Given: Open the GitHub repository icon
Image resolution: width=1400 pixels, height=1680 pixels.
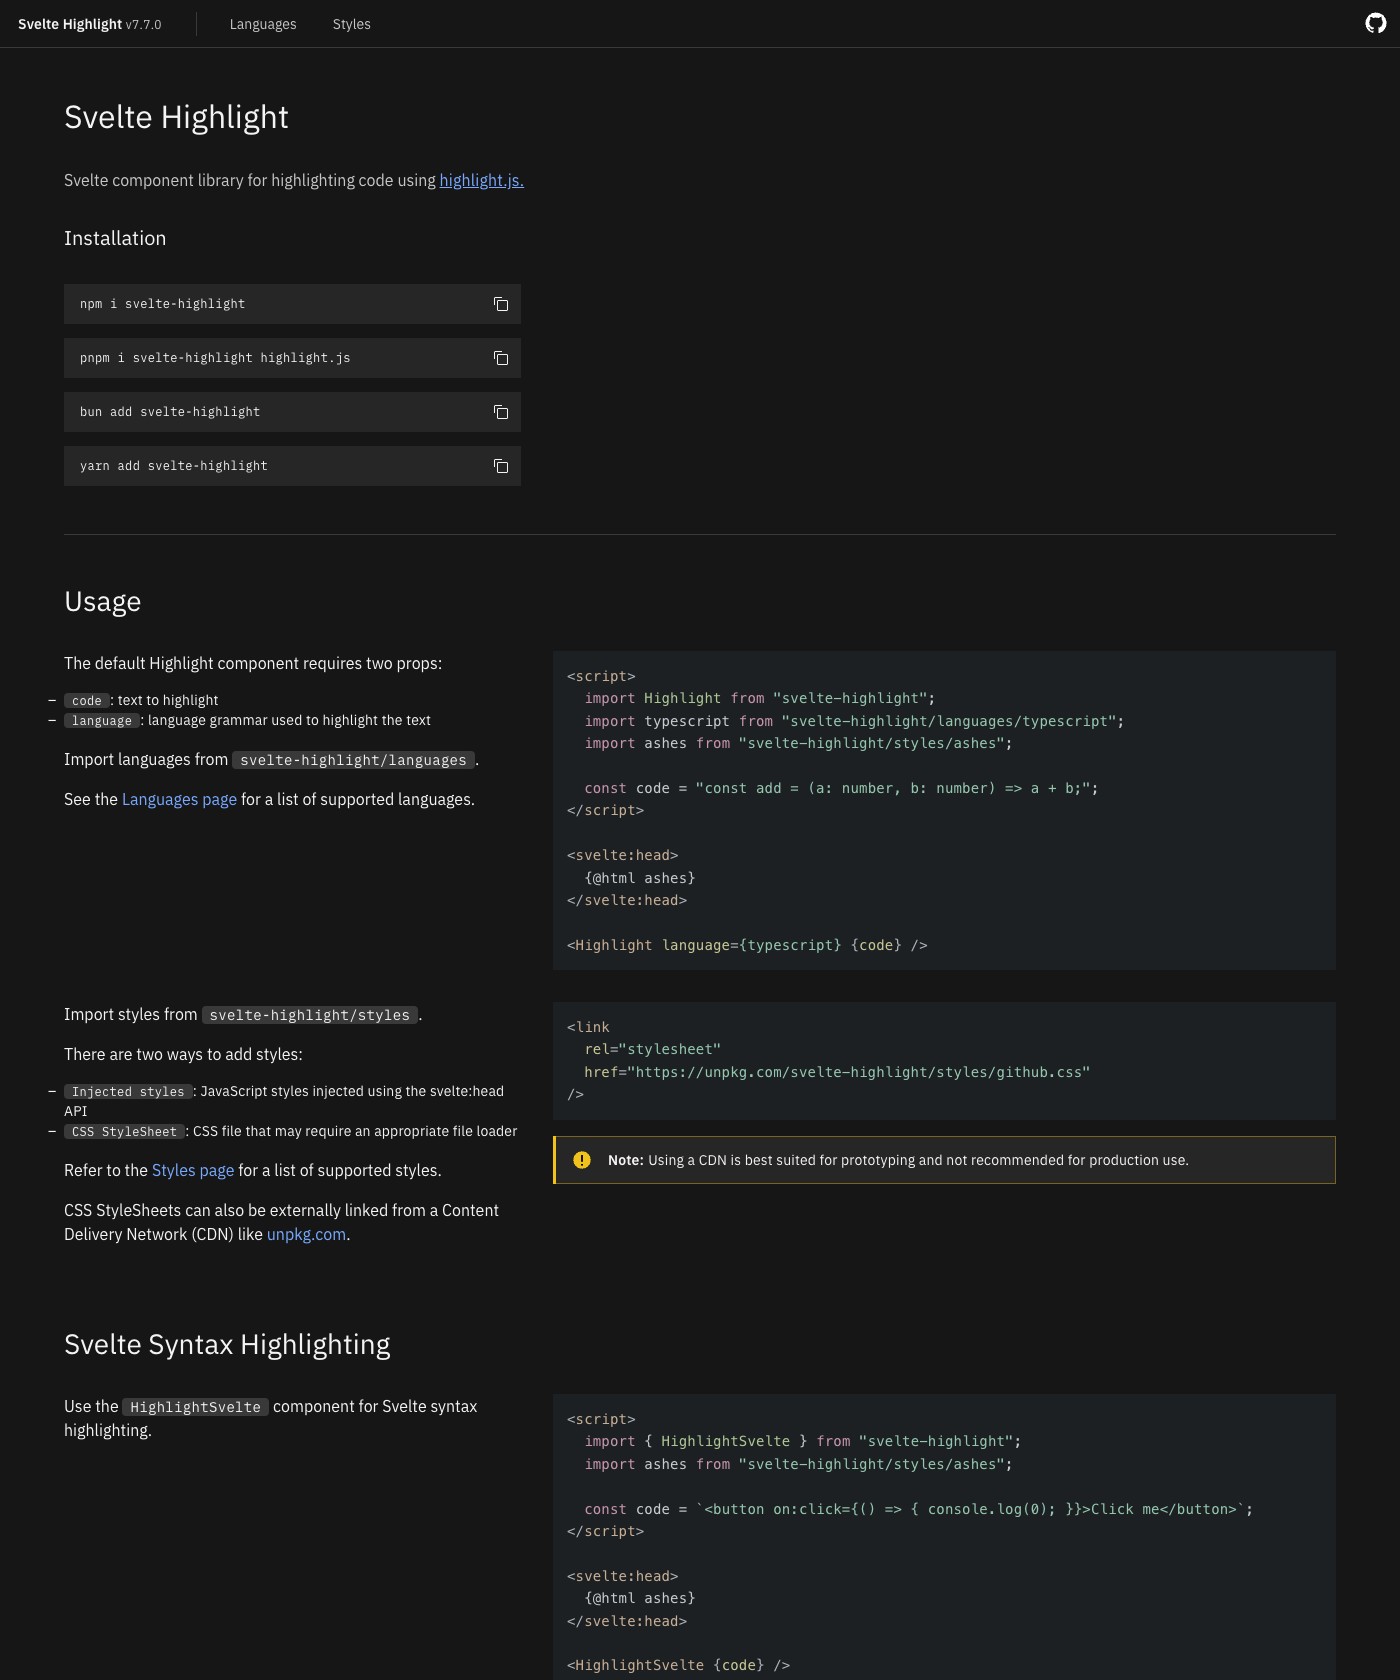Looking at the screenshot, I should coord(1376,24).
